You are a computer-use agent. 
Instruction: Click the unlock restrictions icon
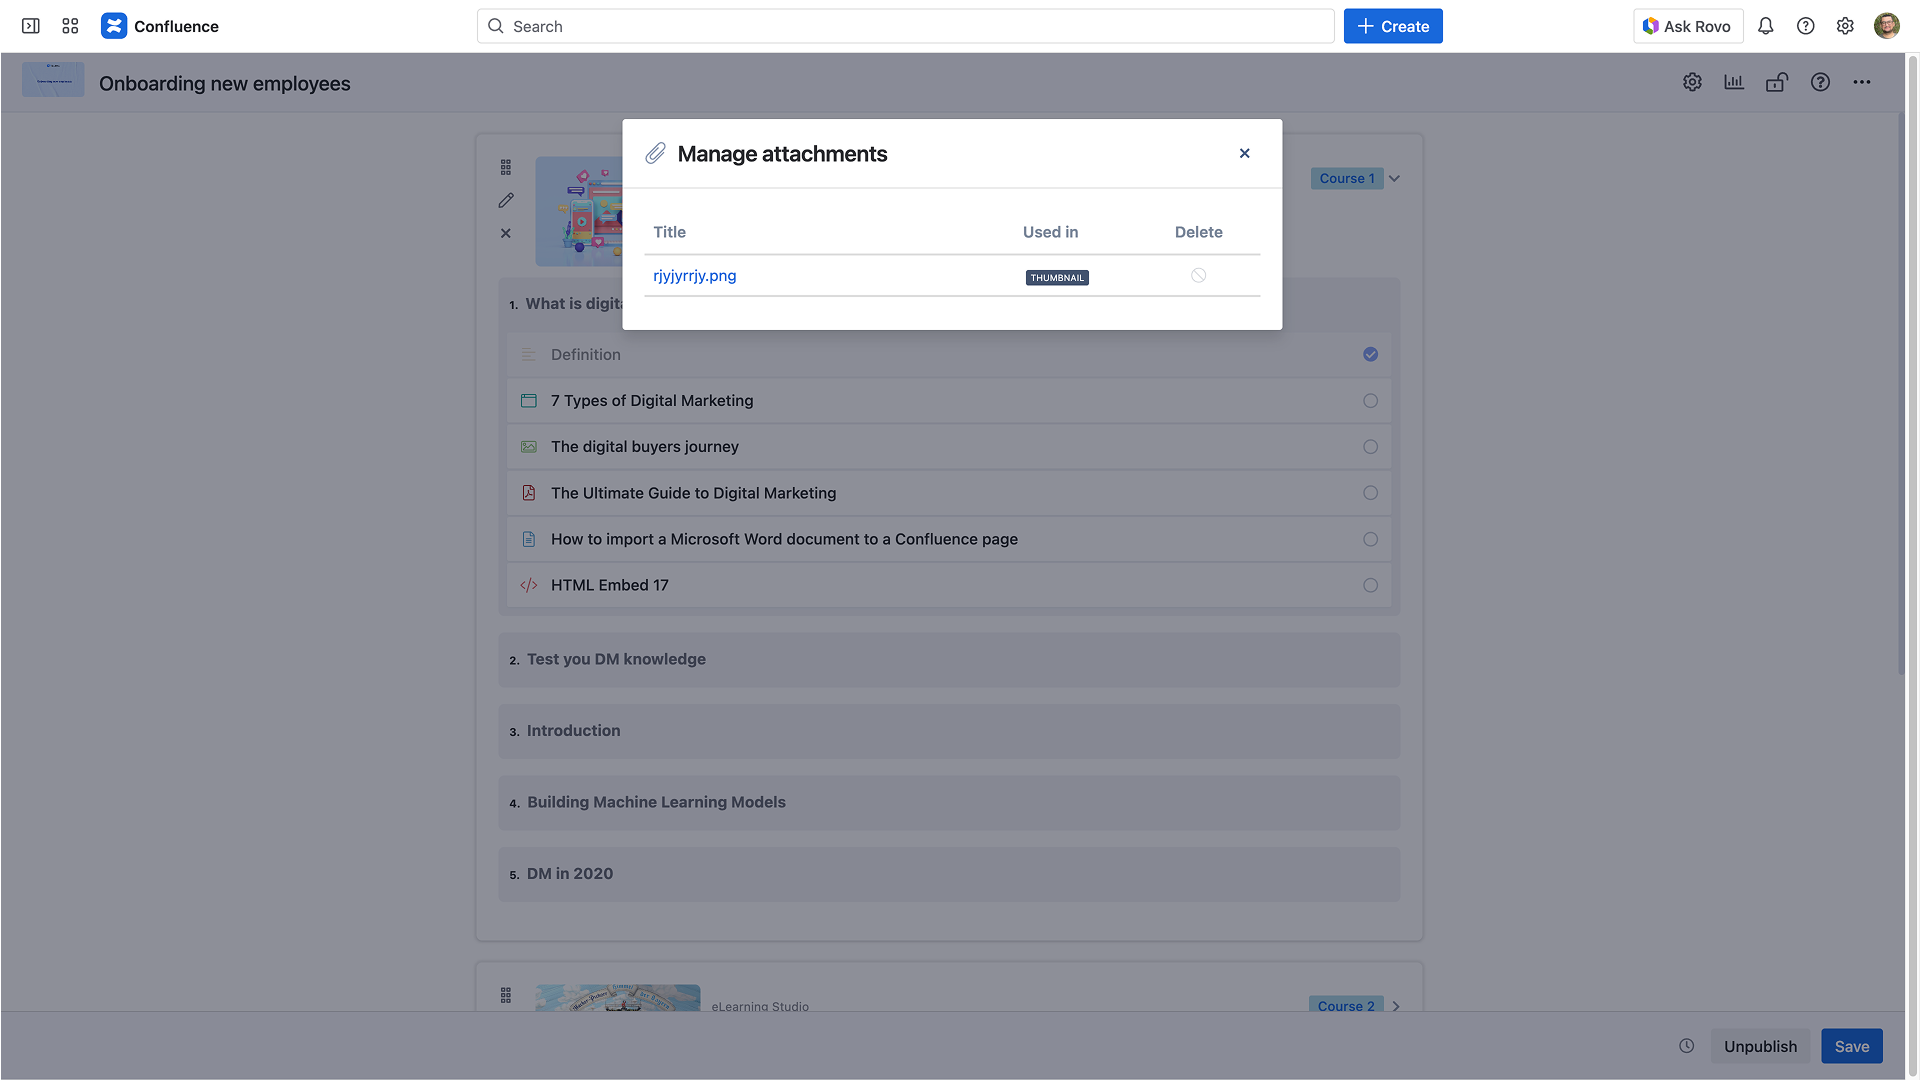[x=1777, y=82]
